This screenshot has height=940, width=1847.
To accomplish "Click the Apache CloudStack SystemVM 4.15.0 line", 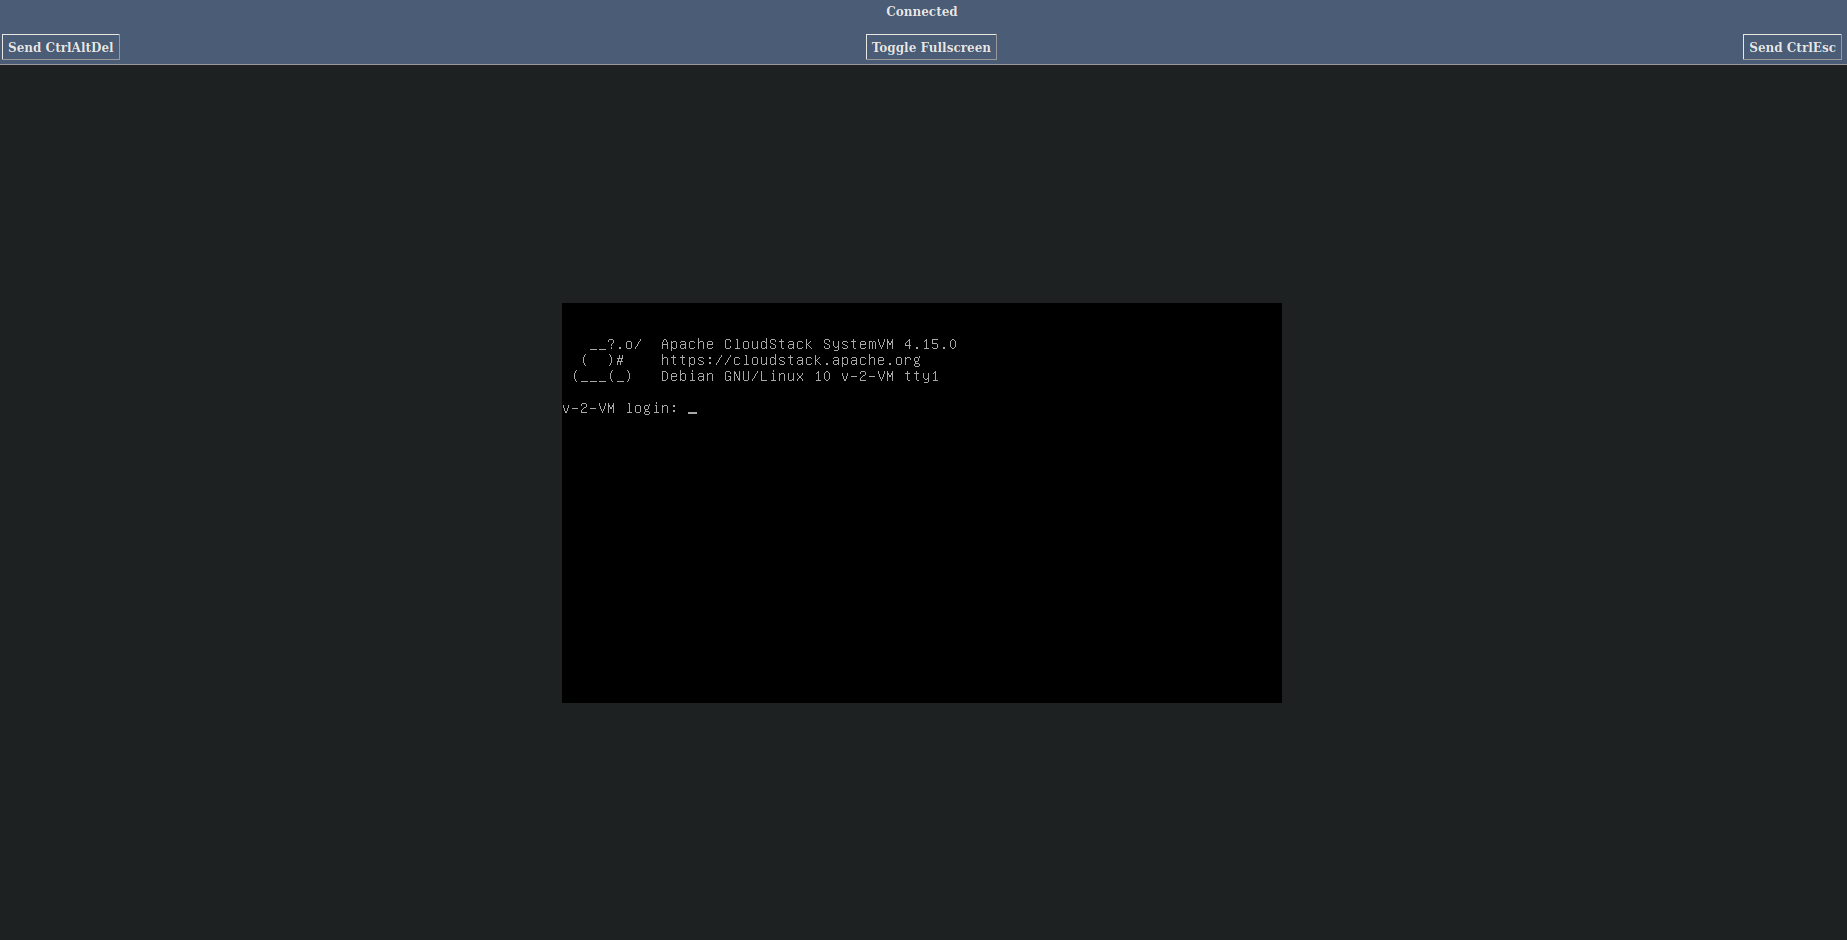I will click(809, 344).
